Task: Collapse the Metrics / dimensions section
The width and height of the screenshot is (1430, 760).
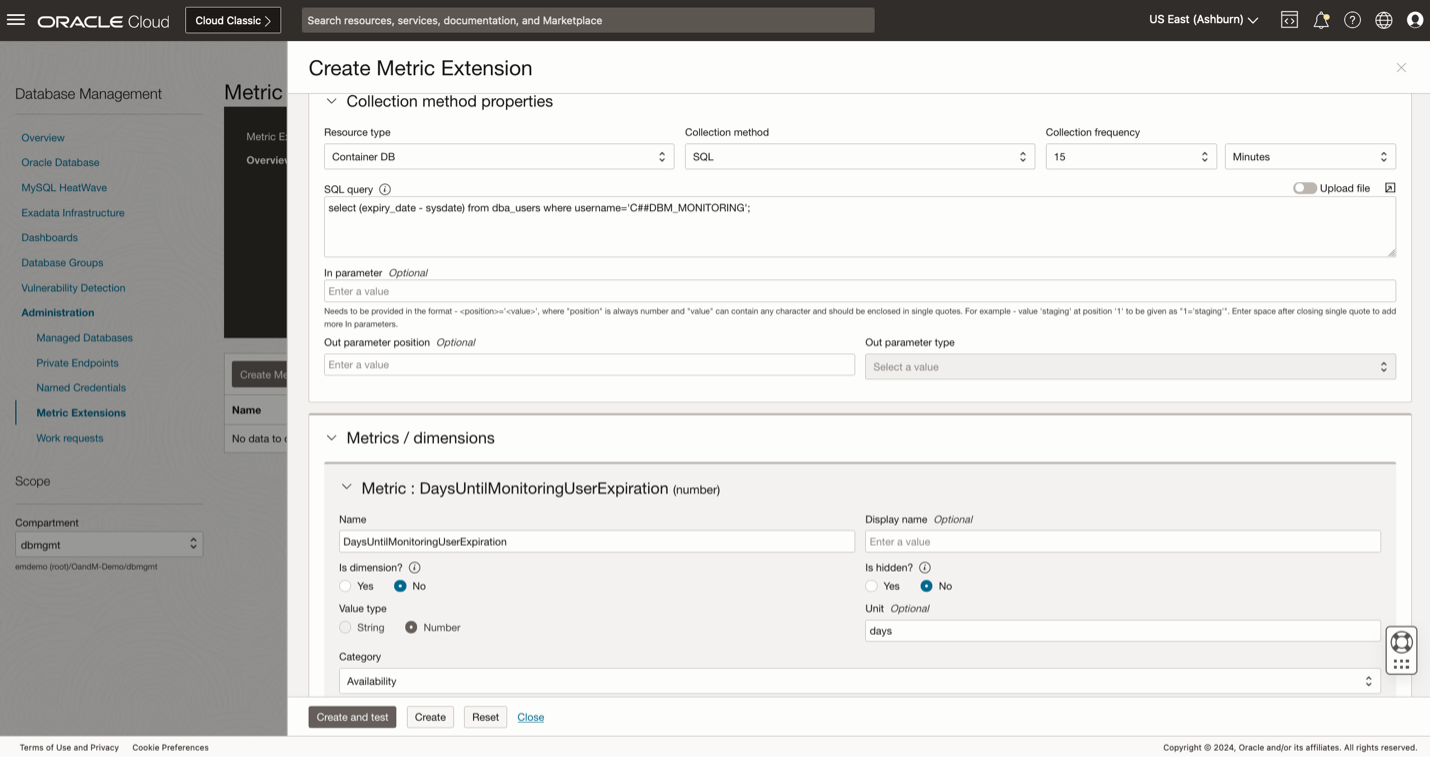Action: point(332,438)
